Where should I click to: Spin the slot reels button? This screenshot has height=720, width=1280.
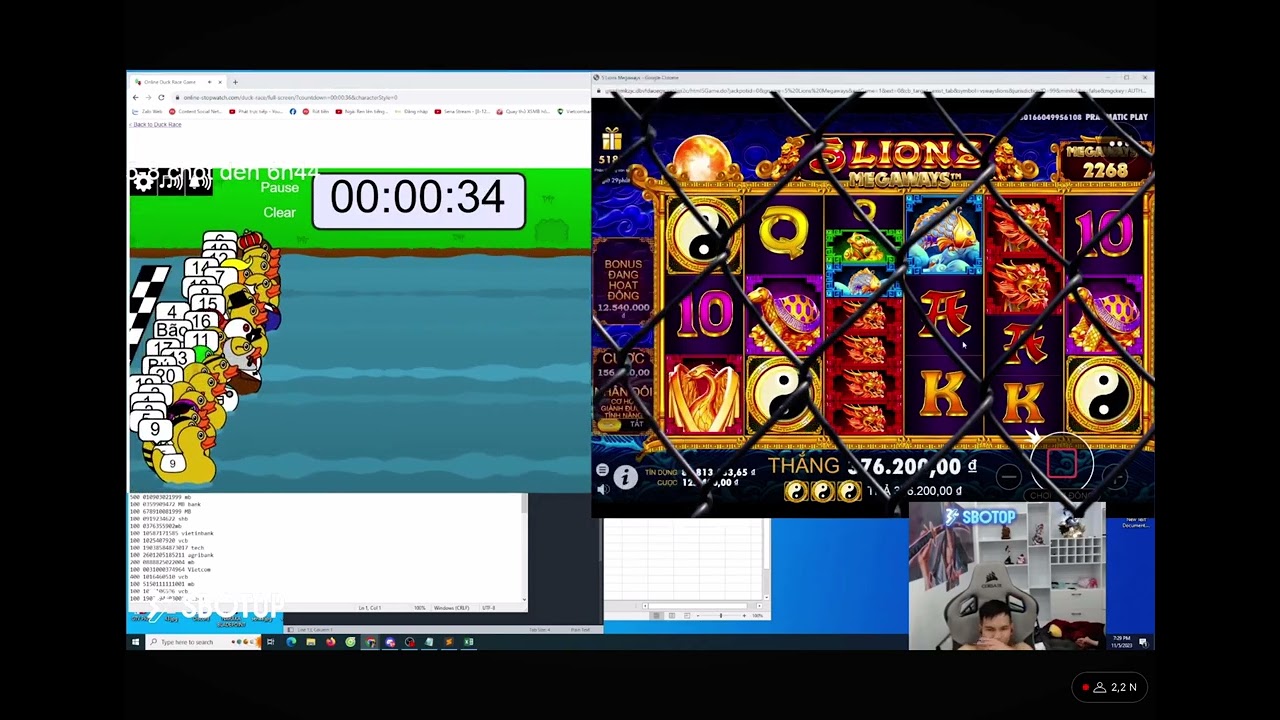click(x=1062, y=463)
